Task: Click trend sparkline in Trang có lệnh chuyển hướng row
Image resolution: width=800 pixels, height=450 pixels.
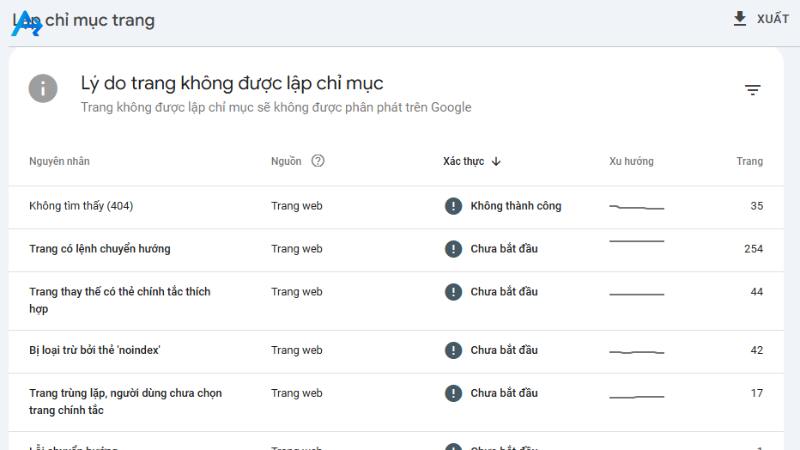Action: (x=637, y=241)
